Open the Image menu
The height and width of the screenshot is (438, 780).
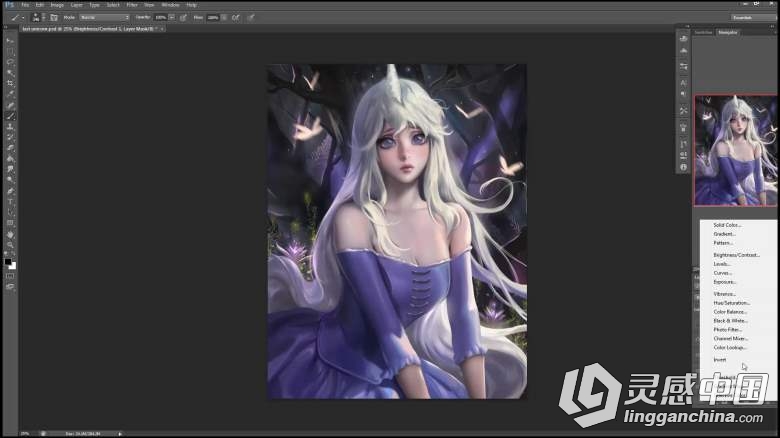tap(57, 5)
